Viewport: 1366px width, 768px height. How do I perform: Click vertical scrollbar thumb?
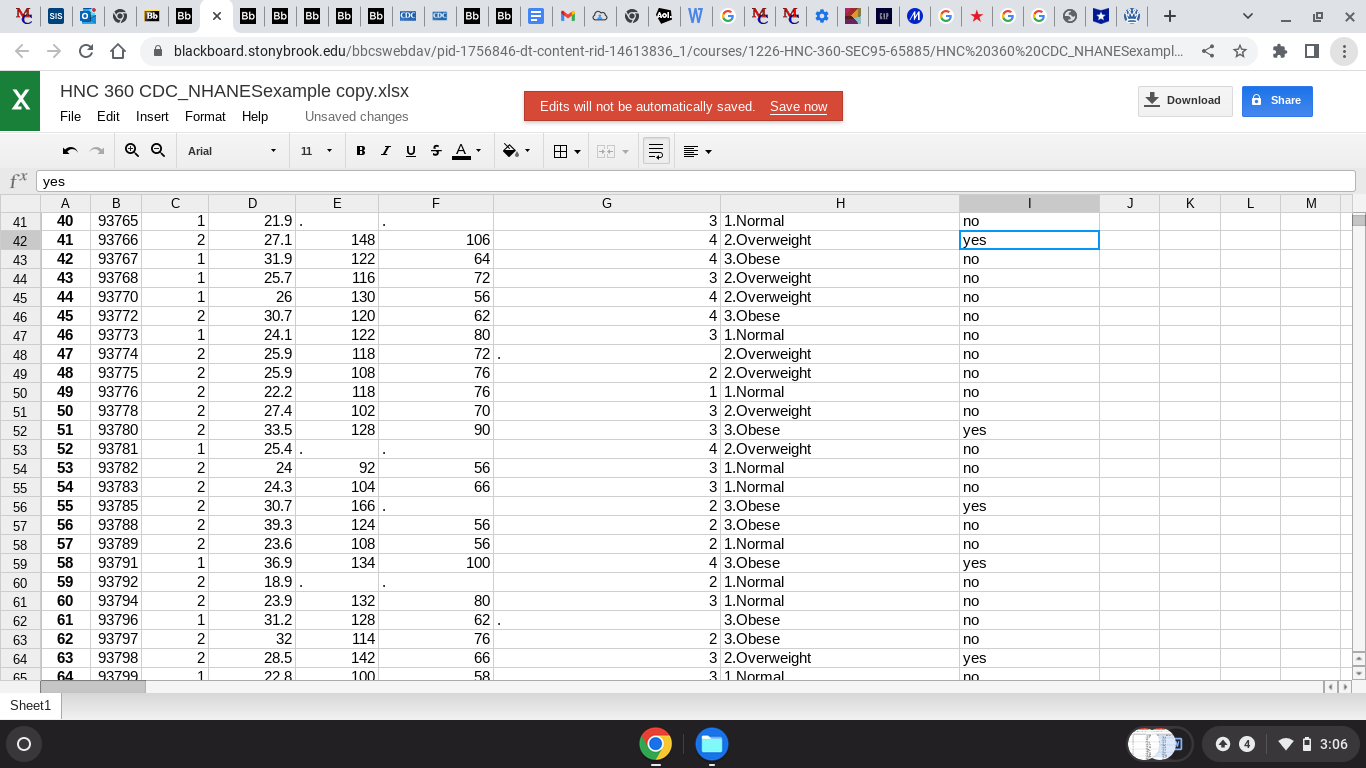click(1358, 219)
